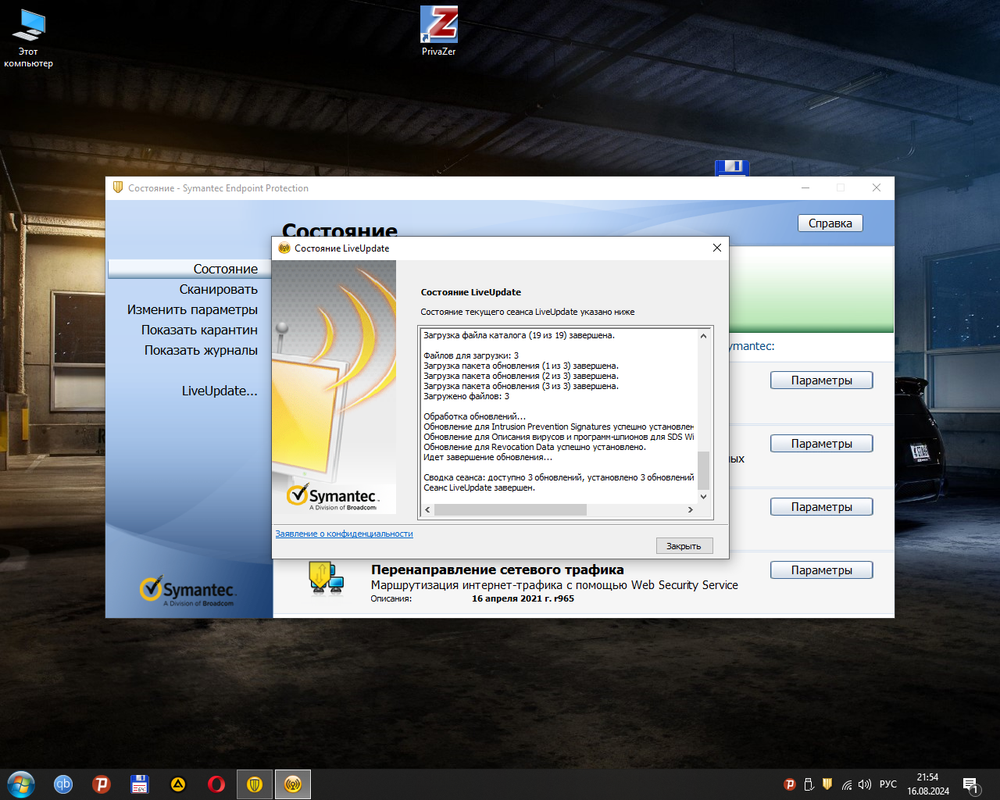Viewport: 1000px width, 800px height.
Task: Click the Справка button
Action: click(830, 223)
